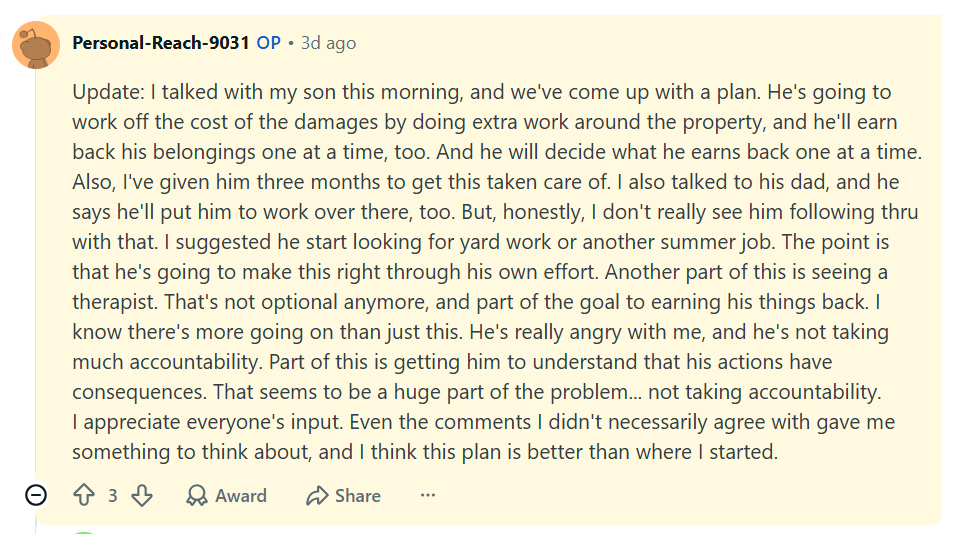Screen dimensions: 958x534
Task: Open Personal-Reach-9031's avatar profile picture
Action: (x=36, y=45)
